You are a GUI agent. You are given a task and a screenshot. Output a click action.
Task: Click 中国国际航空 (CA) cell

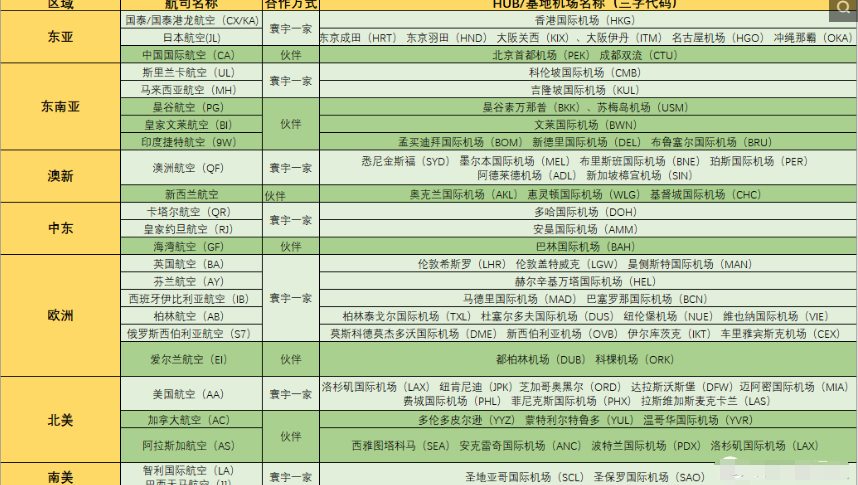pyautogui.click(x=192, y=55)
